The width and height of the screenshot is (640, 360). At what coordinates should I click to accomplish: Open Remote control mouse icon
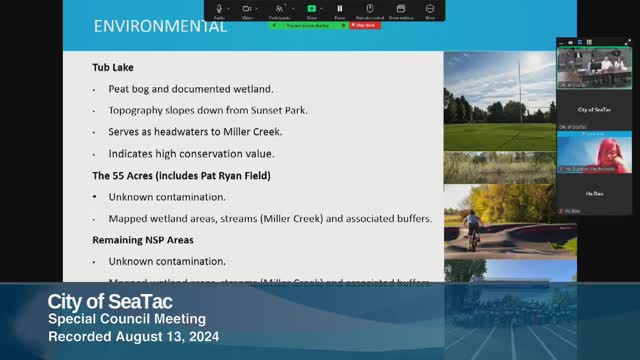click(x=370, y=9)
